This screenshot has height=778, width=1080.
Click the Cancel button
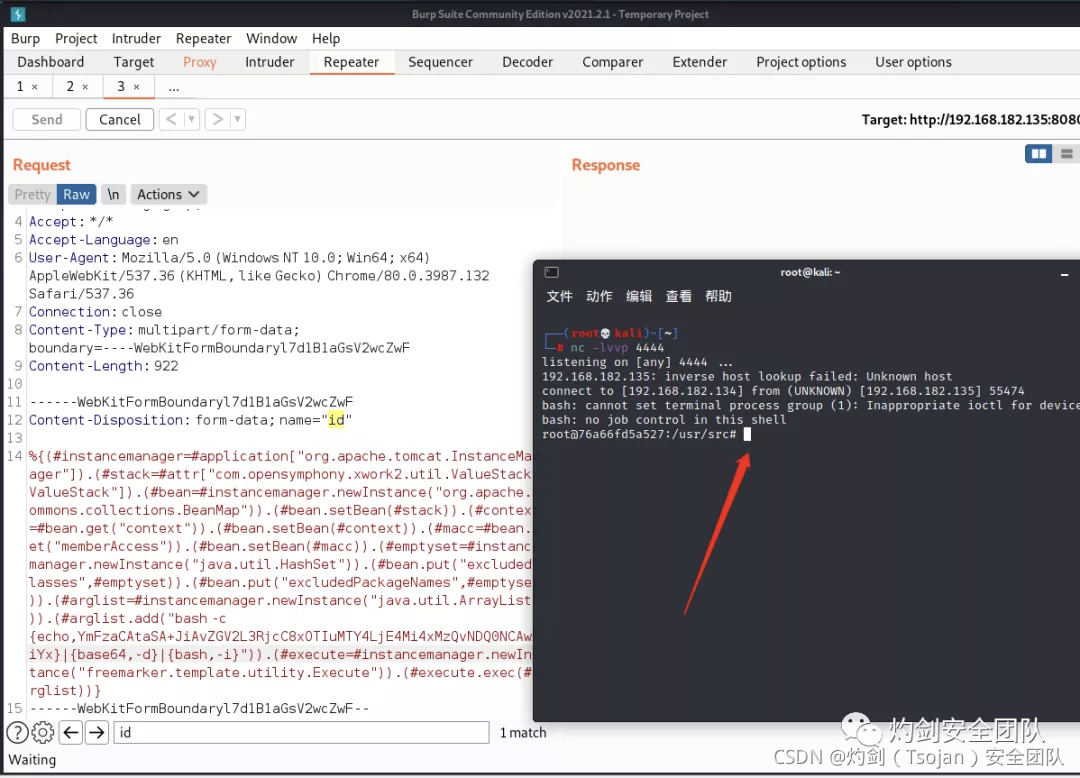coord(120,119)
